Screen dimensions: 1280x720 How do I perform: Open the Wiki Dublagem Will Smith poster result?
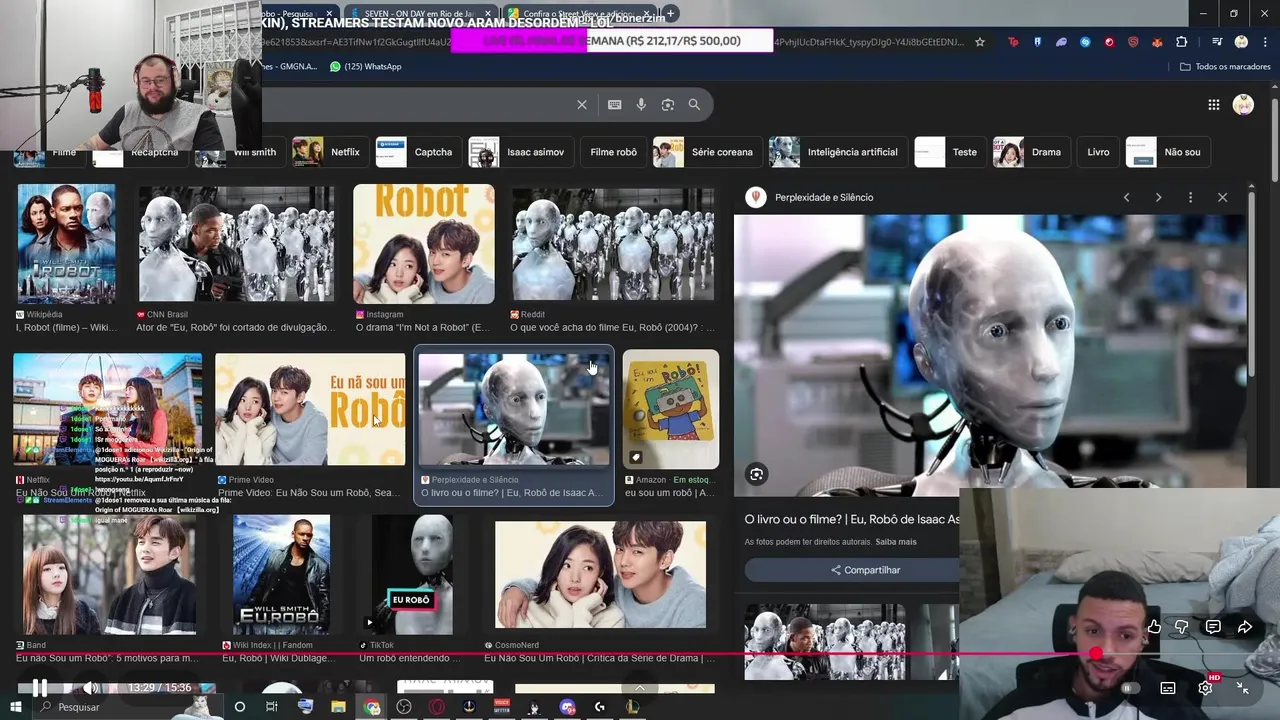coord(281,575)
